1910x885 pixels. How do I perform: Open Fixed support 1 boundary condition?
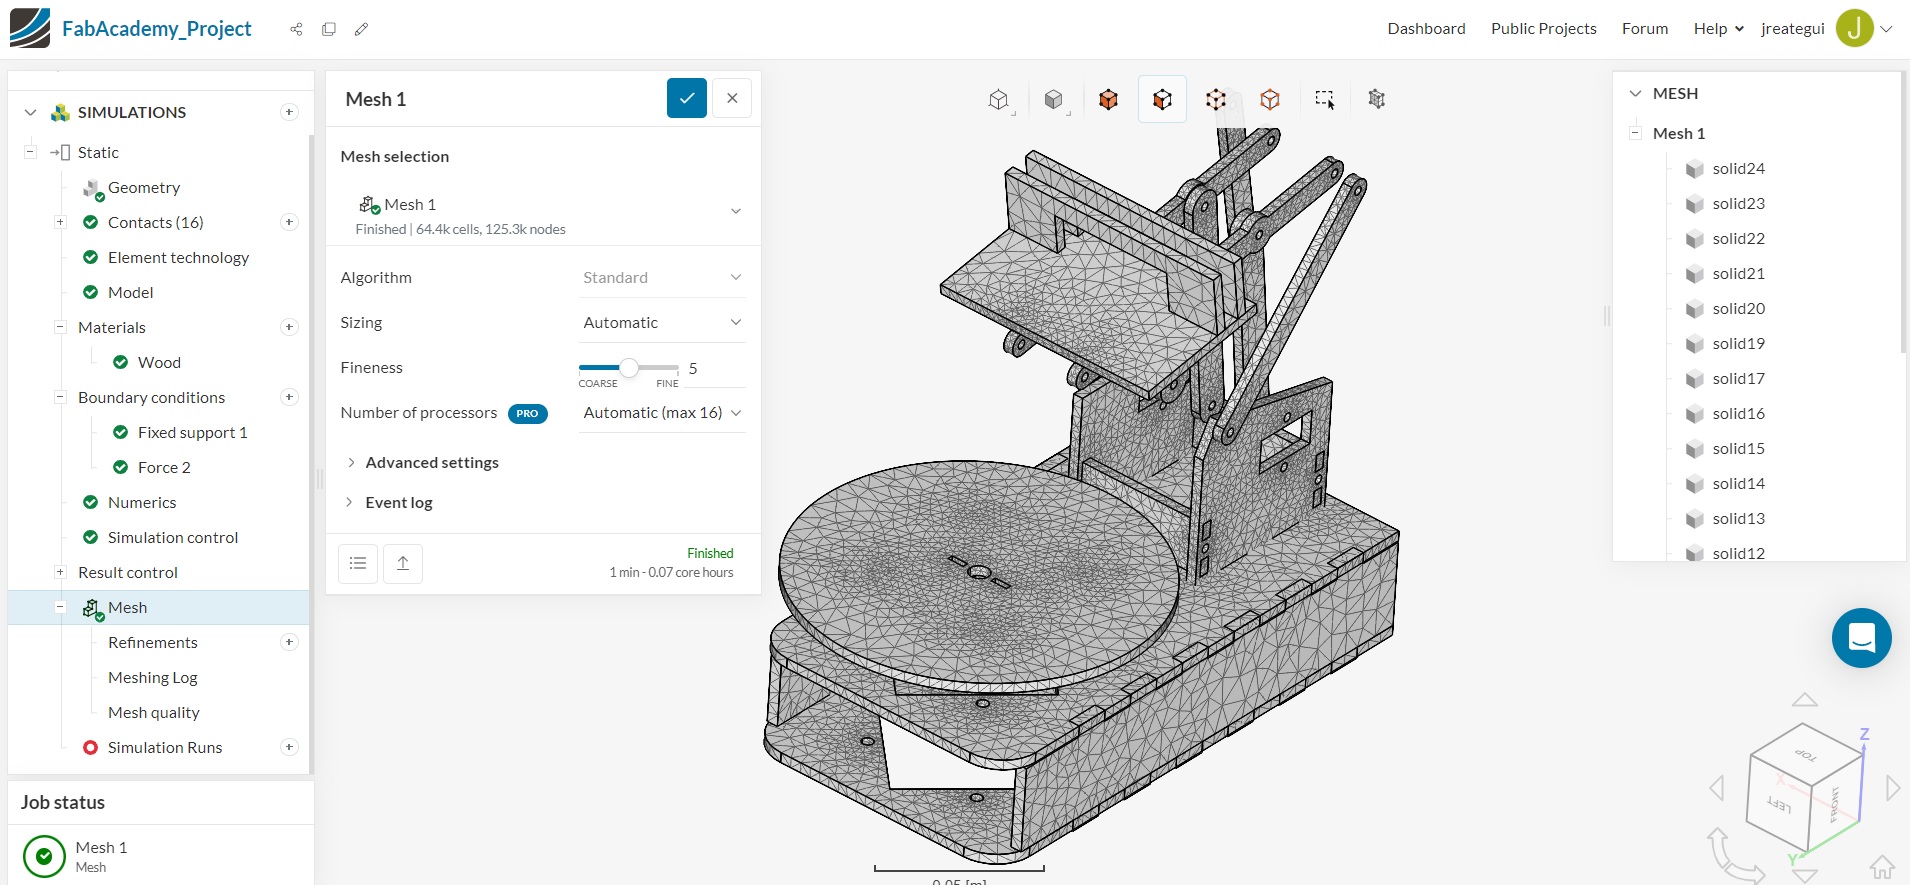click(192, 432)
